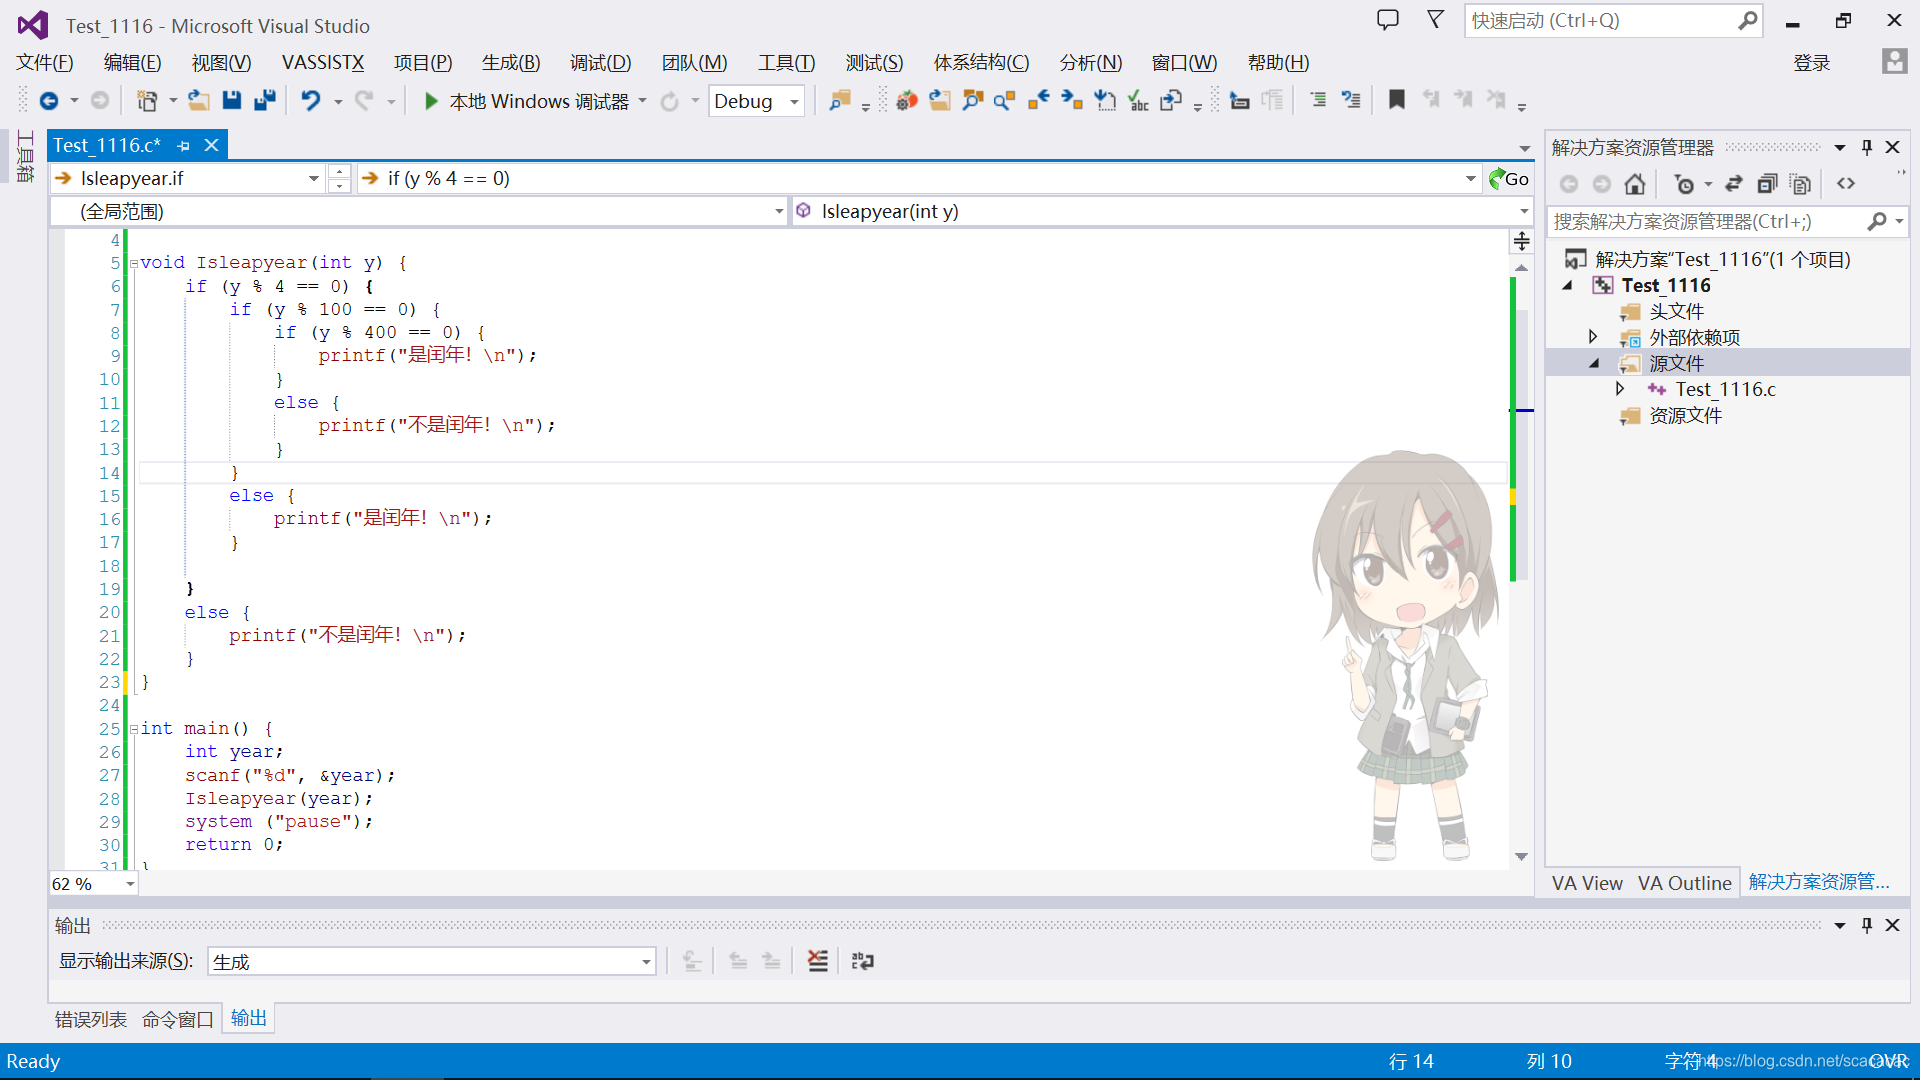Click the Save All icon
The height and width of the screenshot is (1080, 1920).
tap(265, 100)
